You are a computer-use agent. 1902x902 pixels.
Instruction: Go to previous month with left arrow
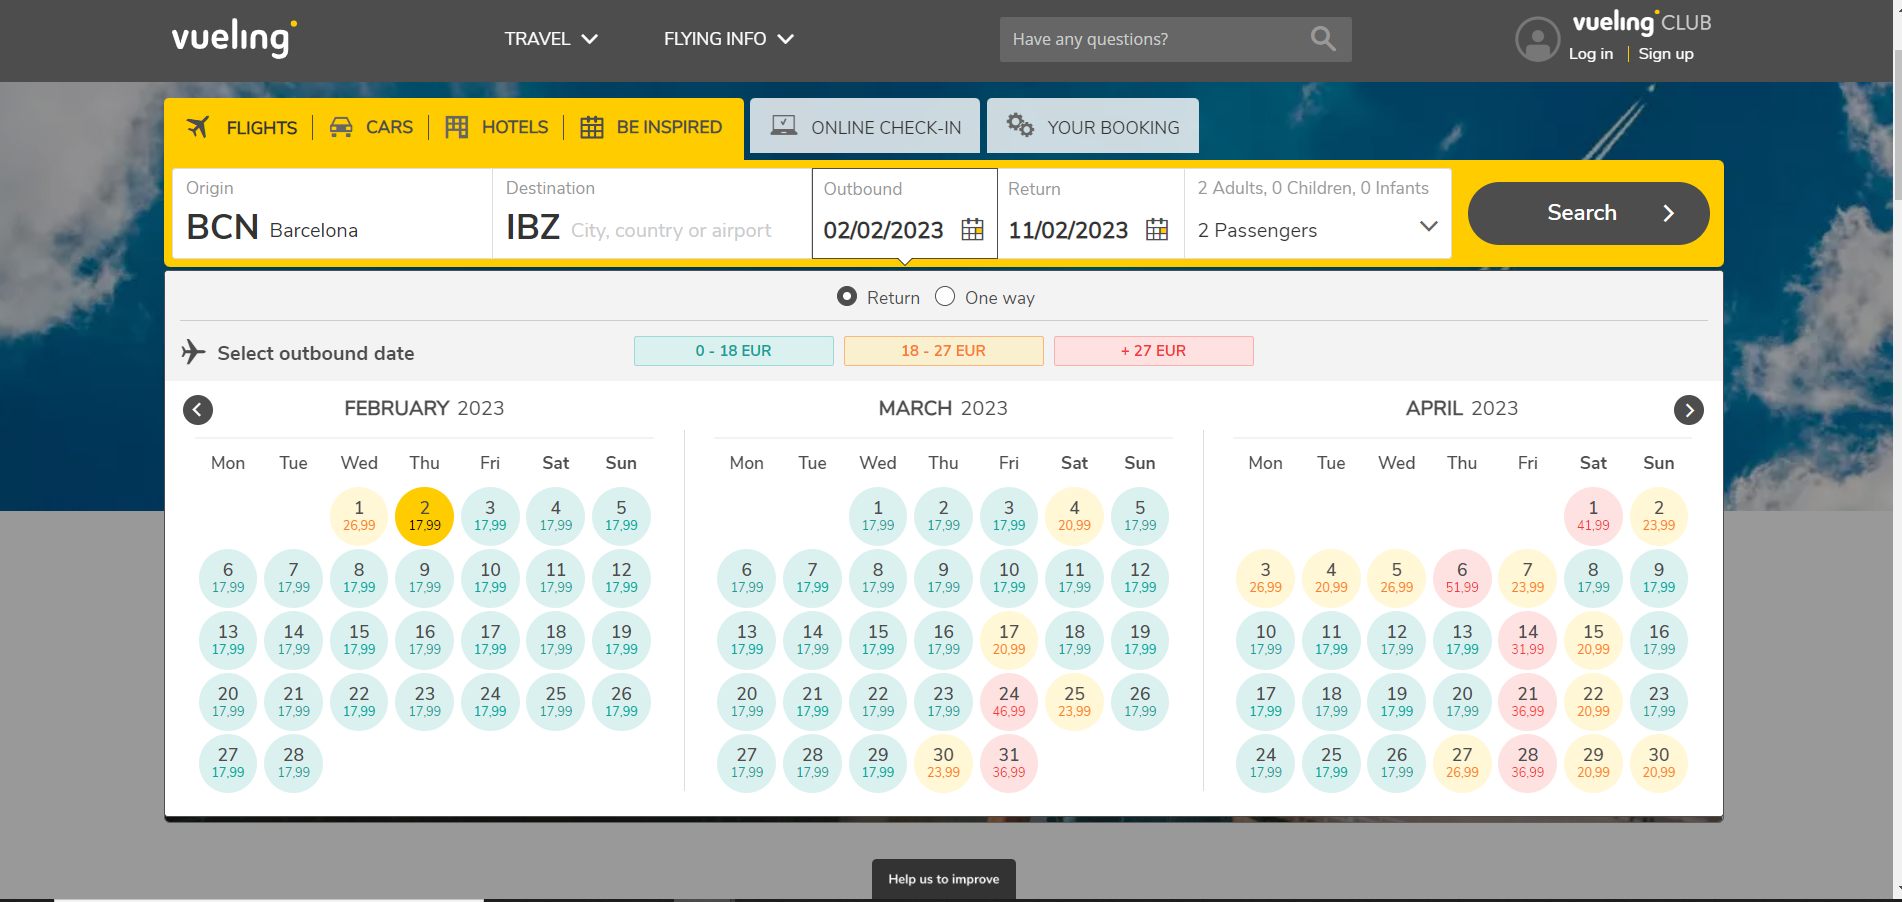[198, 410]
